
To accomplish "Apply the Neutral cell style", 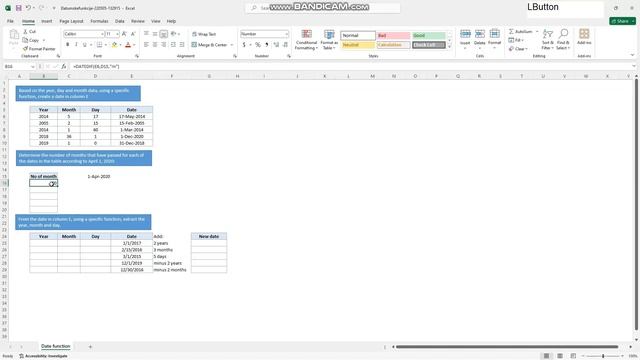I will click(x=358, y=45).
